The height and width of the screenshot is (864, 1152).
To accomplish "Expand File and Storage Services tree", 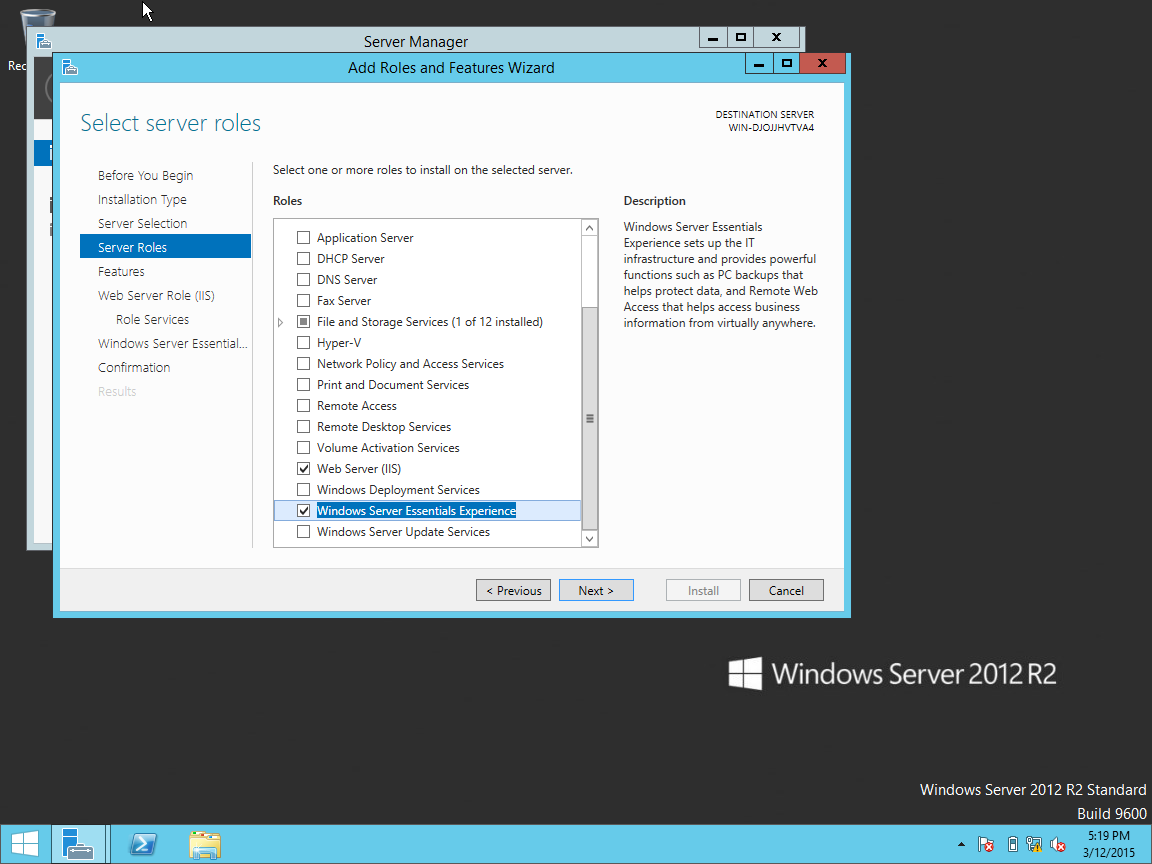I will 281,322.
